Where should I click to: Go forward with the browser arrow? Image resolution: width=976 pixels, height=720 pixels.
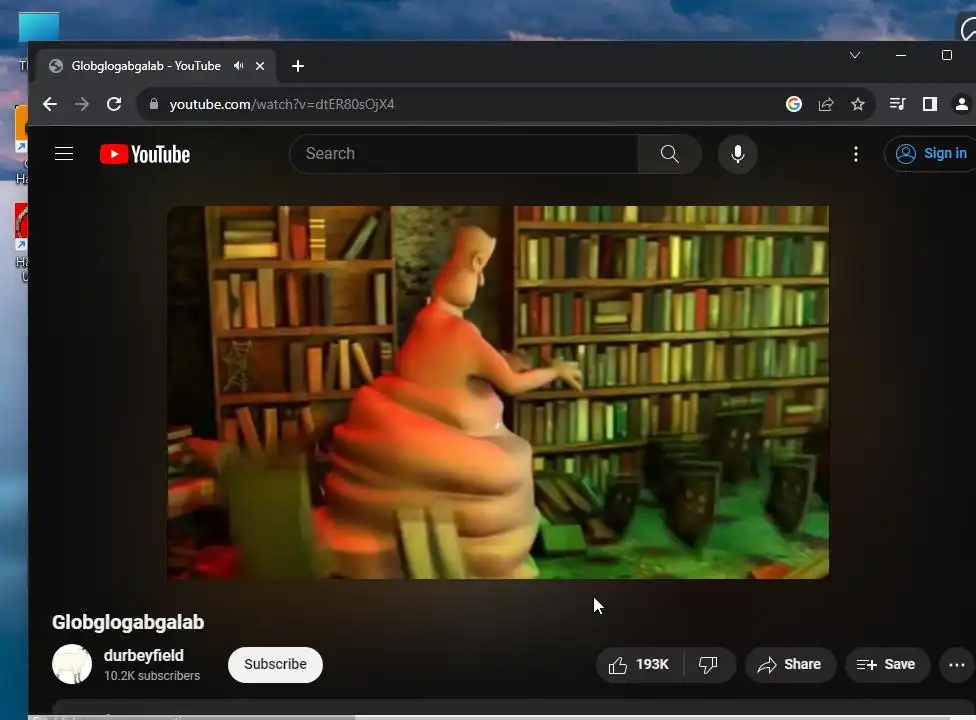pyautogui.click(x=82, y=104)
